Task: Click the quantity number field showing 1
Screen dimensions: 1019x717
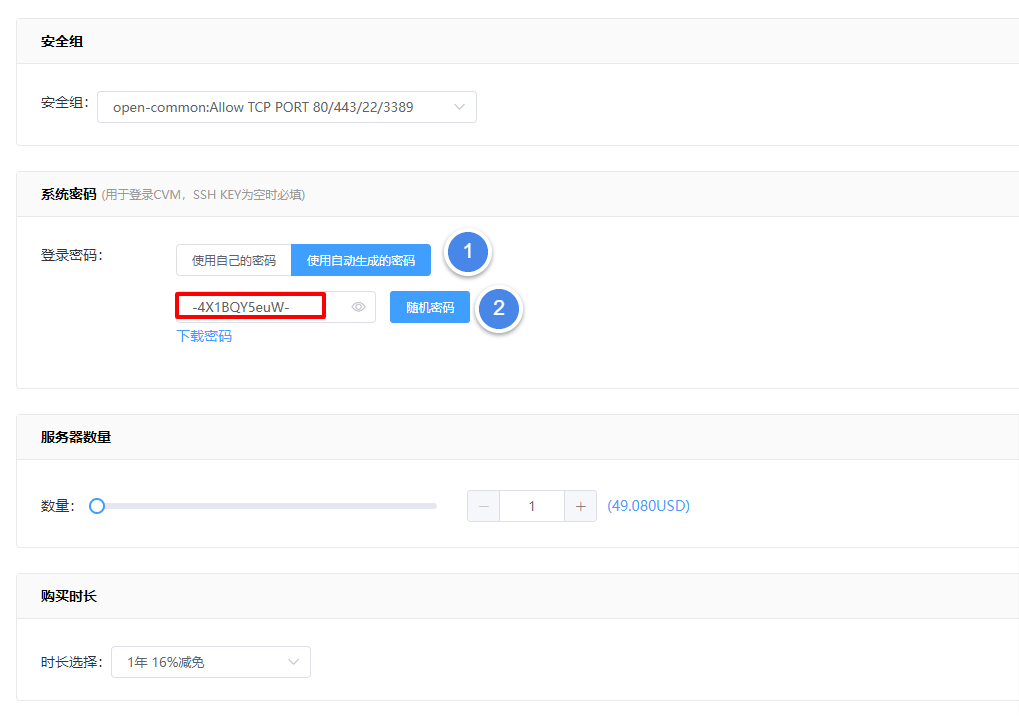Action: pos(532,506)
